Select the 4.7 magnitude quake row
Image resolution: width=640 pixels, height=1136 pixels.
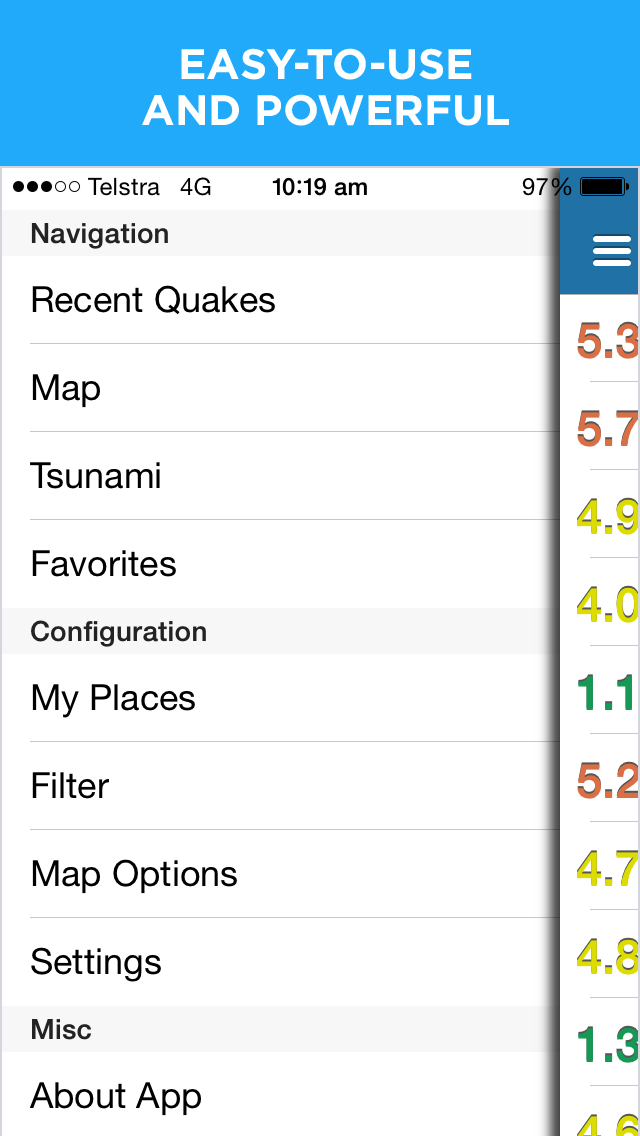pyautogui.click(x=600, y=865)
